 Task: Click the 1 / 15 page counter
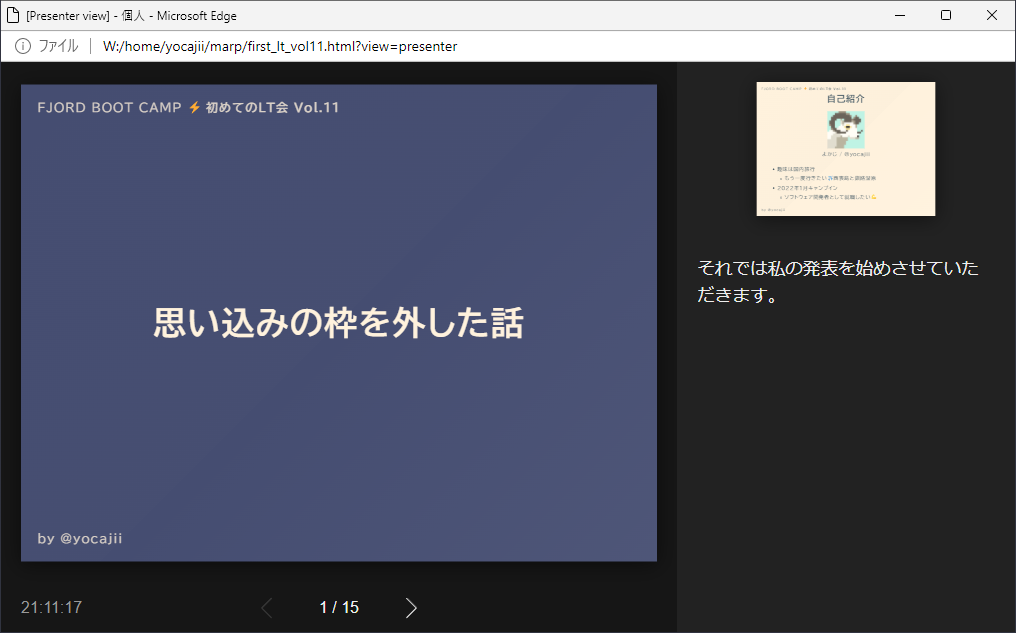pyautogui.click(x=339, y=607)
